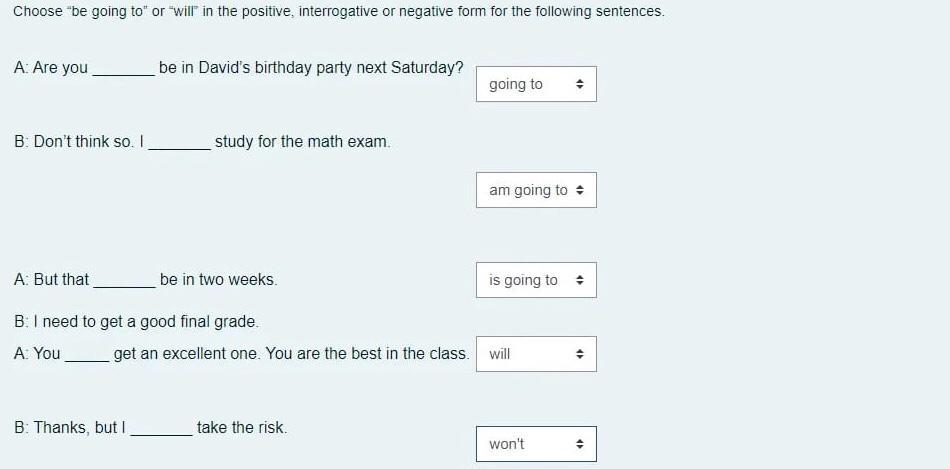Click the sentence "I need to get a good final grade"

coord(136,322)
